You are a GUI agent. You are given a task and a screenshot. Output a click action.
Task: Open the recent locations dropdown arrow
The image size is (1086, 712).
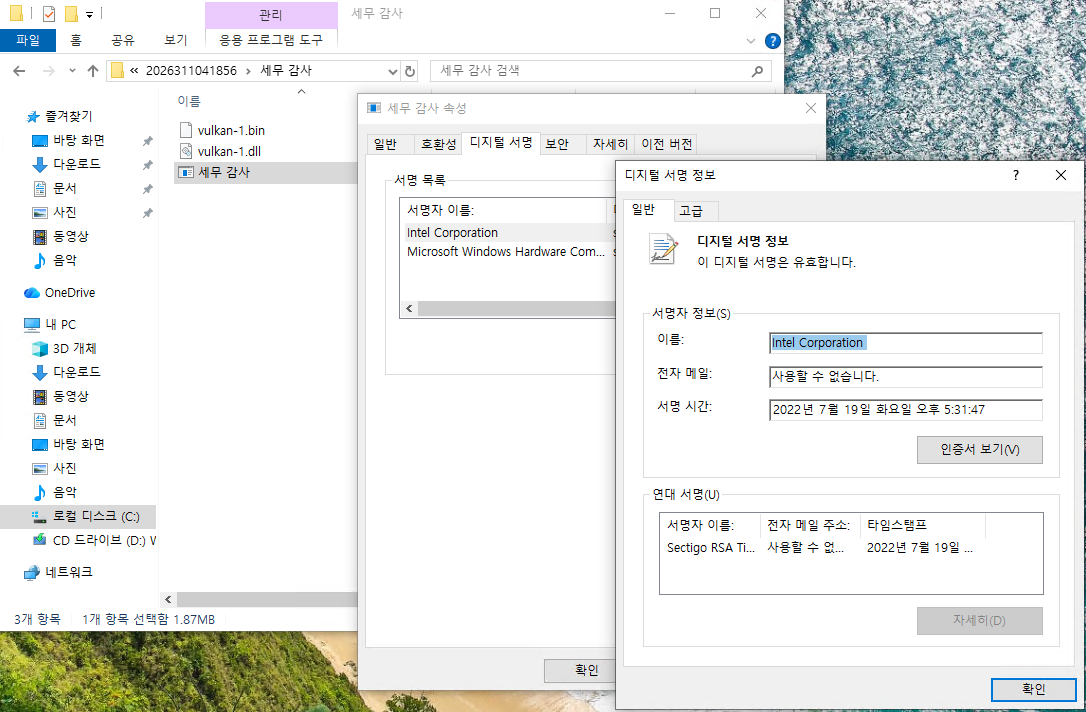pos(71,71)
